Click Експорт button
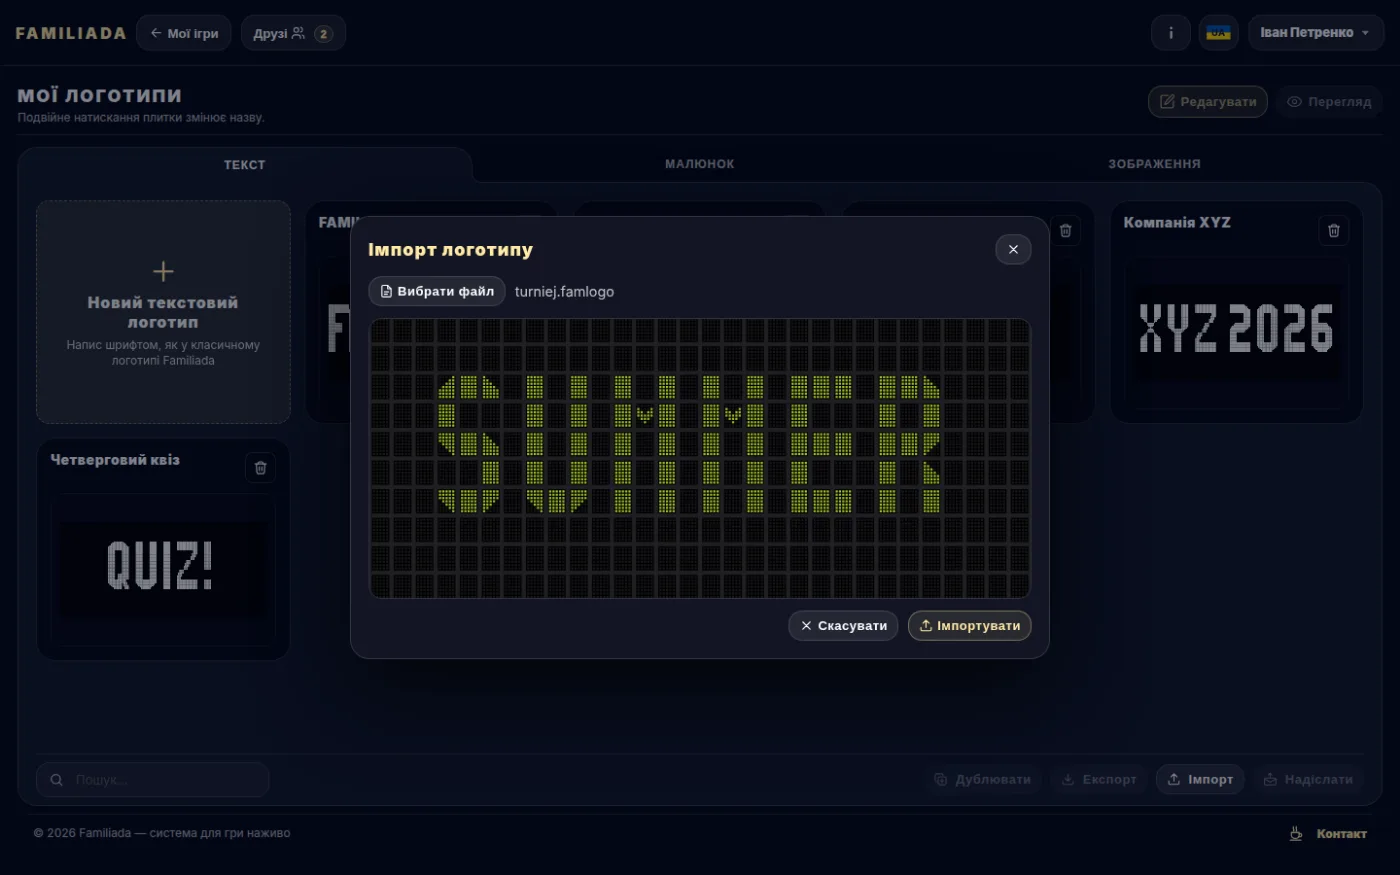Image resolution: width=1400 pixels, height=875 pixels. pyautogui.click(x=1098, y=780)
